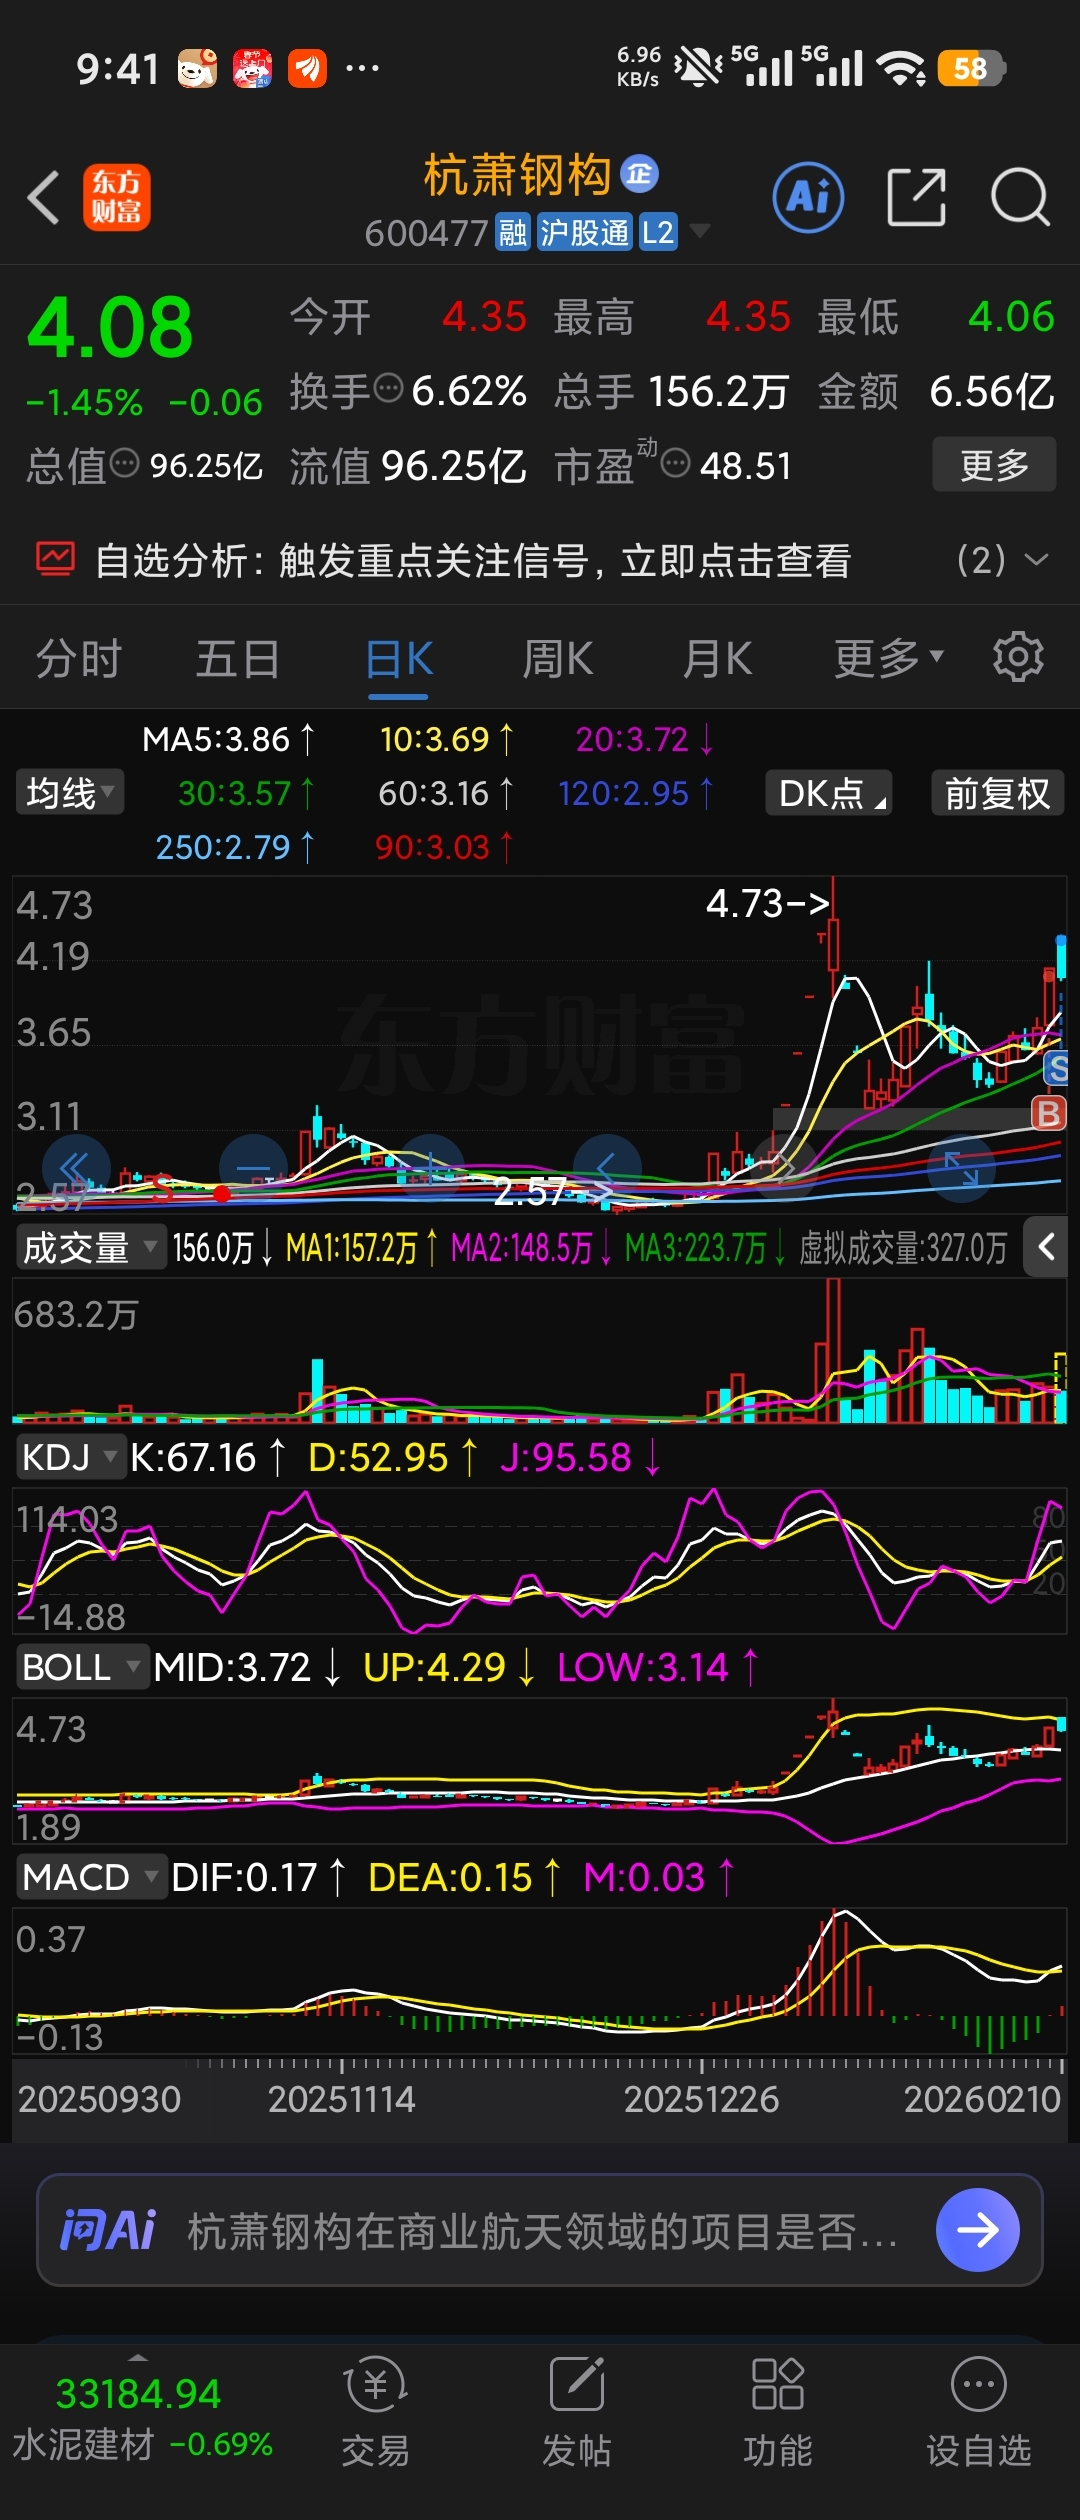Image resolution: width=1080 pixels, height=2520 pixels.
Task: Switch to the 周K tab
Action: [558, 660]
